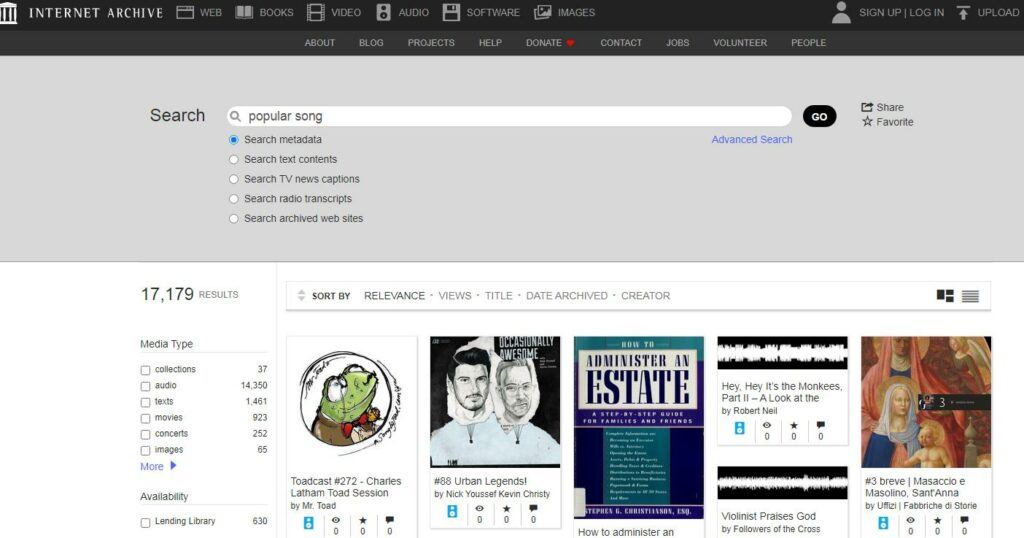Sort results by Views
1024x538 pixels.
coord(455,296)
